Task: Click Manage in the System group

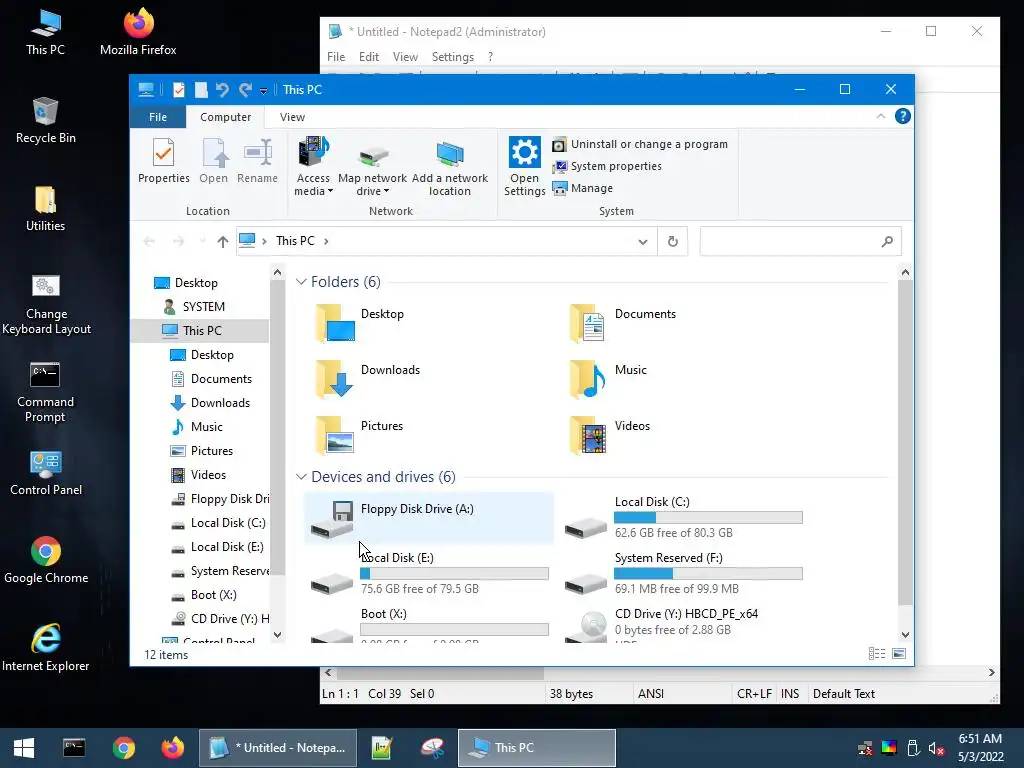Action: pos(583,188)
